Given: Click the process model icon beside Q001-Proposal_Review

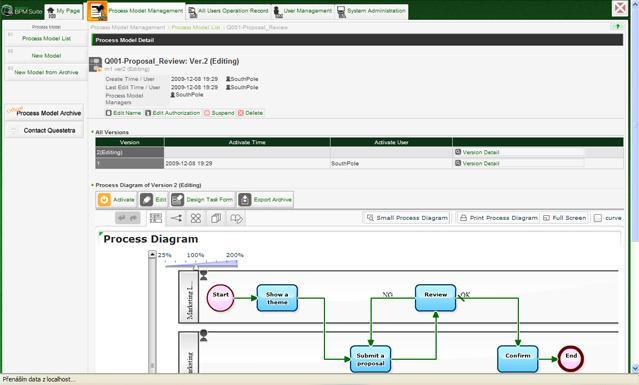Looking at the screenshot, I should click(x=95, y=64).
